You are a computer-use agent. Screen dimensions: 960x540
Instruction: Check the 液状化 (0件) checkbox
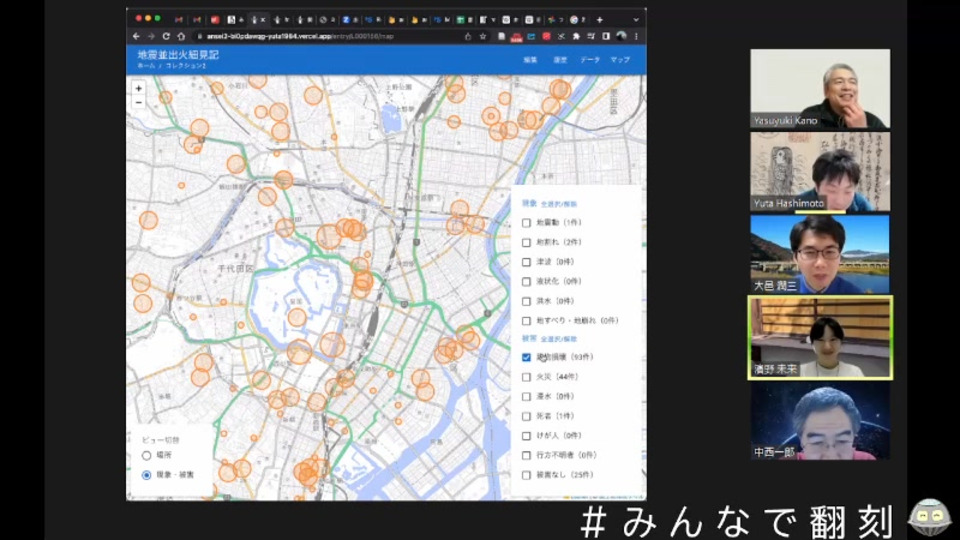tap(526, 282)
